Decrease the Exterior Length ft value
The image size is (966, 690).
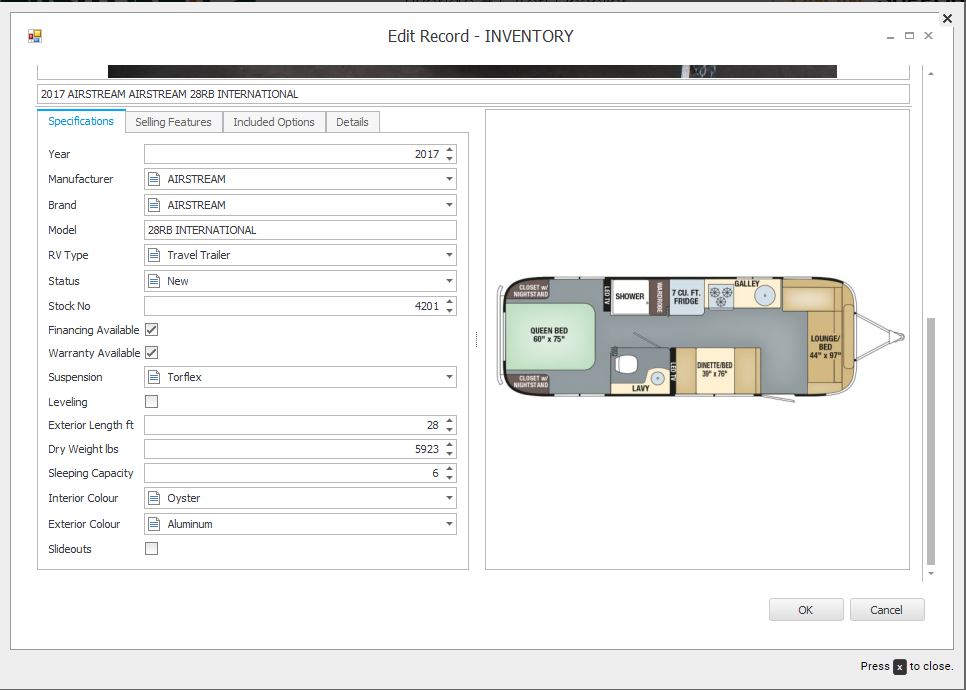(450, 429)
